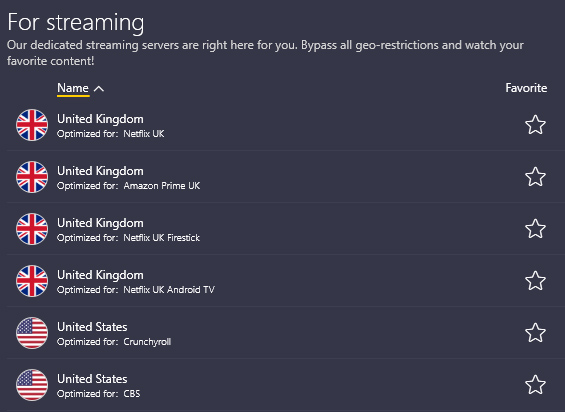Toggle sort order with the Name arrow
565x412 pixels.
99,89
